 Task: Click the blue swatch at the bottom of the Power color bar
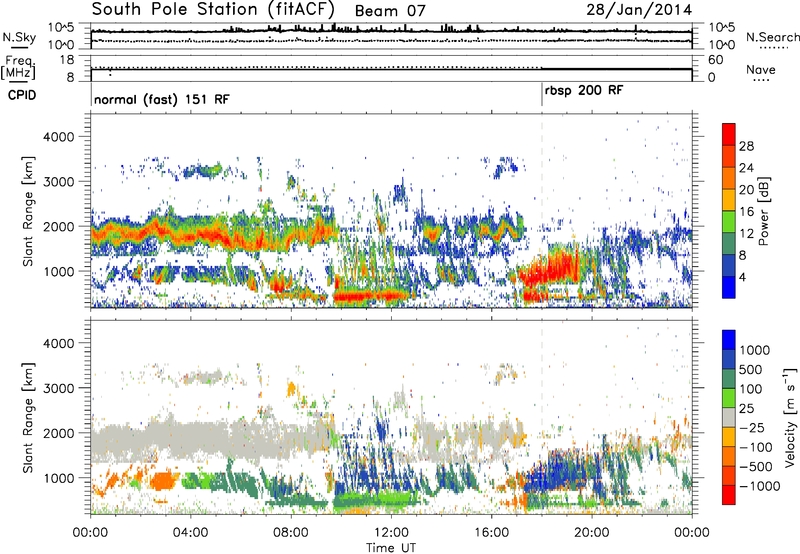(x=729, y=287)
